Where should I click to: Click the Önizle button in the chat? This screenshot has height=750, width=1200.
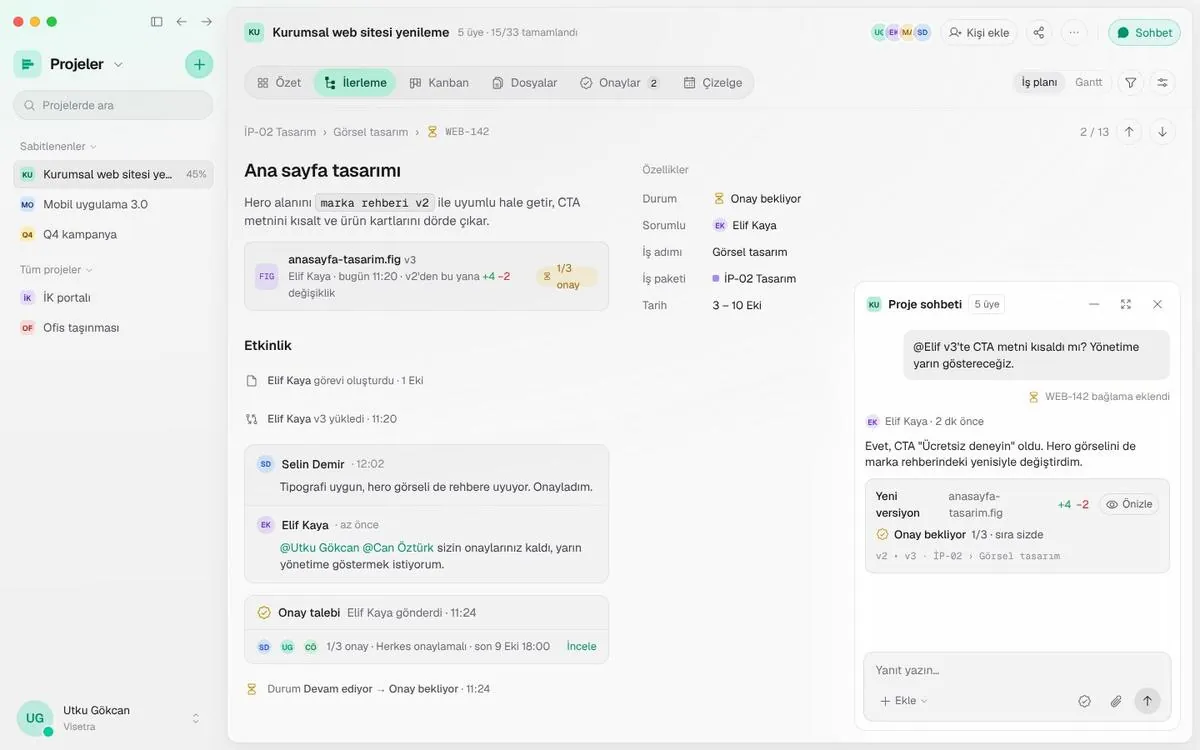(x=1129, y=505)
